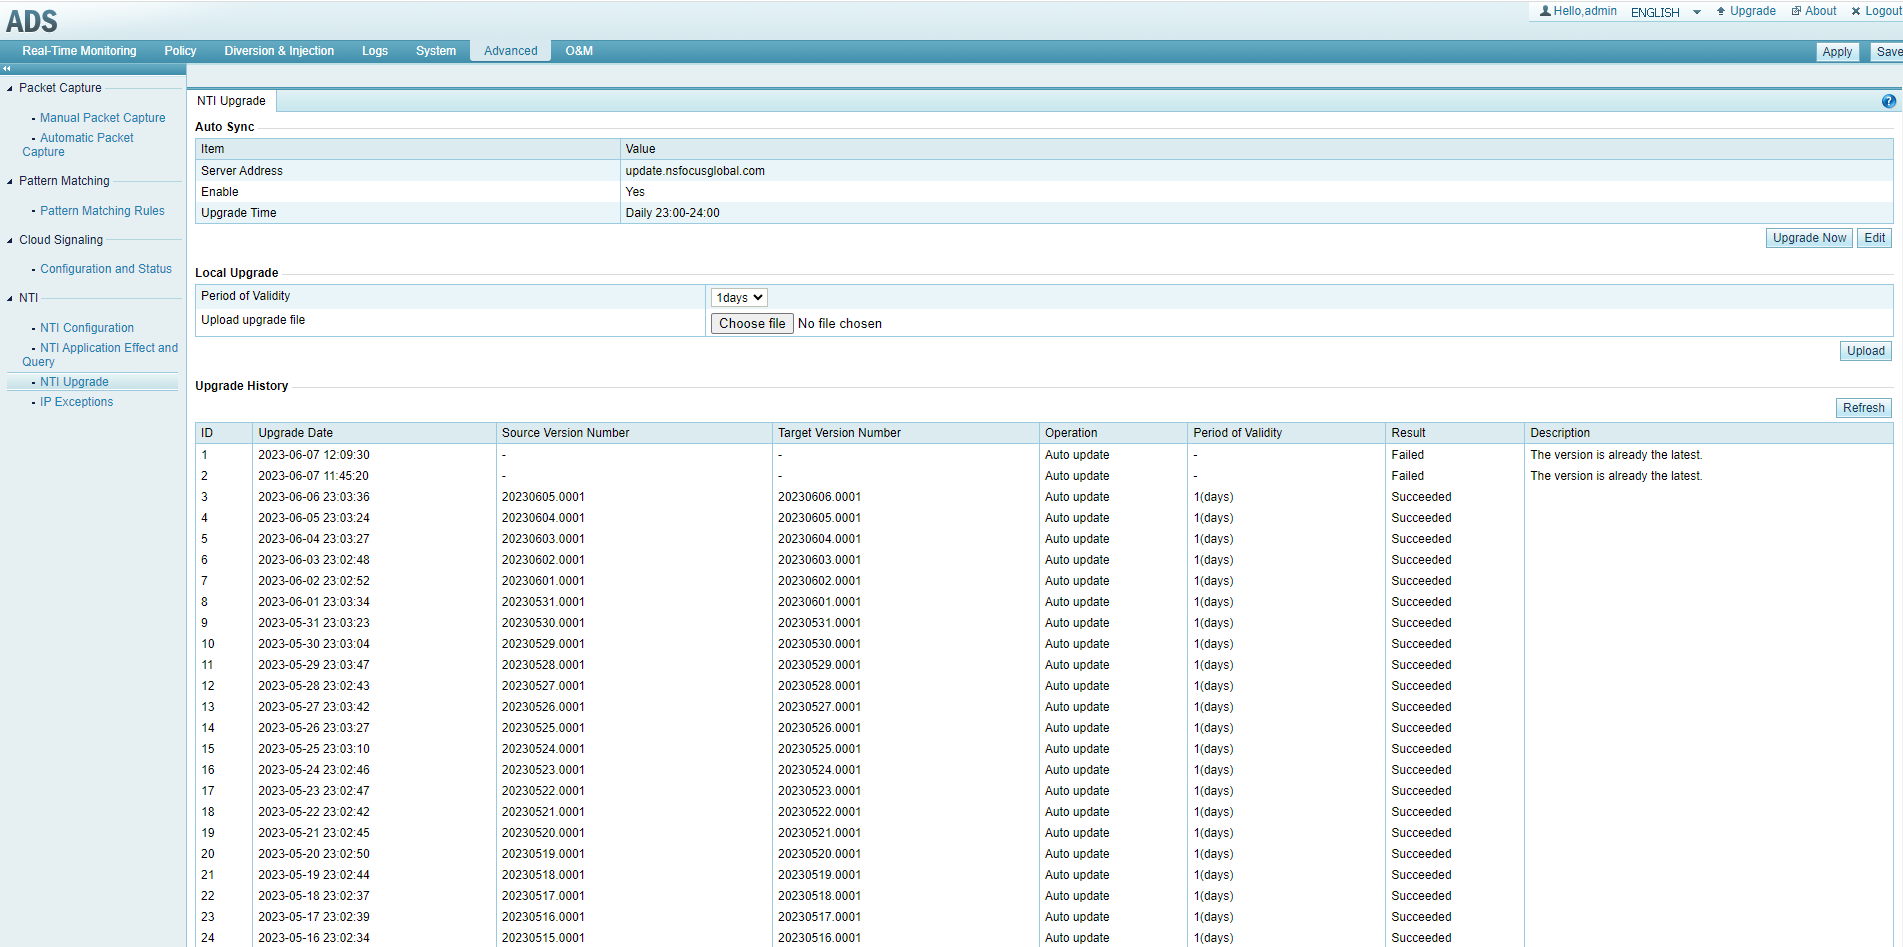The image size is (1903, 947).
Task: Click the blue help question mark icon
Action: tap(1888, 101)
